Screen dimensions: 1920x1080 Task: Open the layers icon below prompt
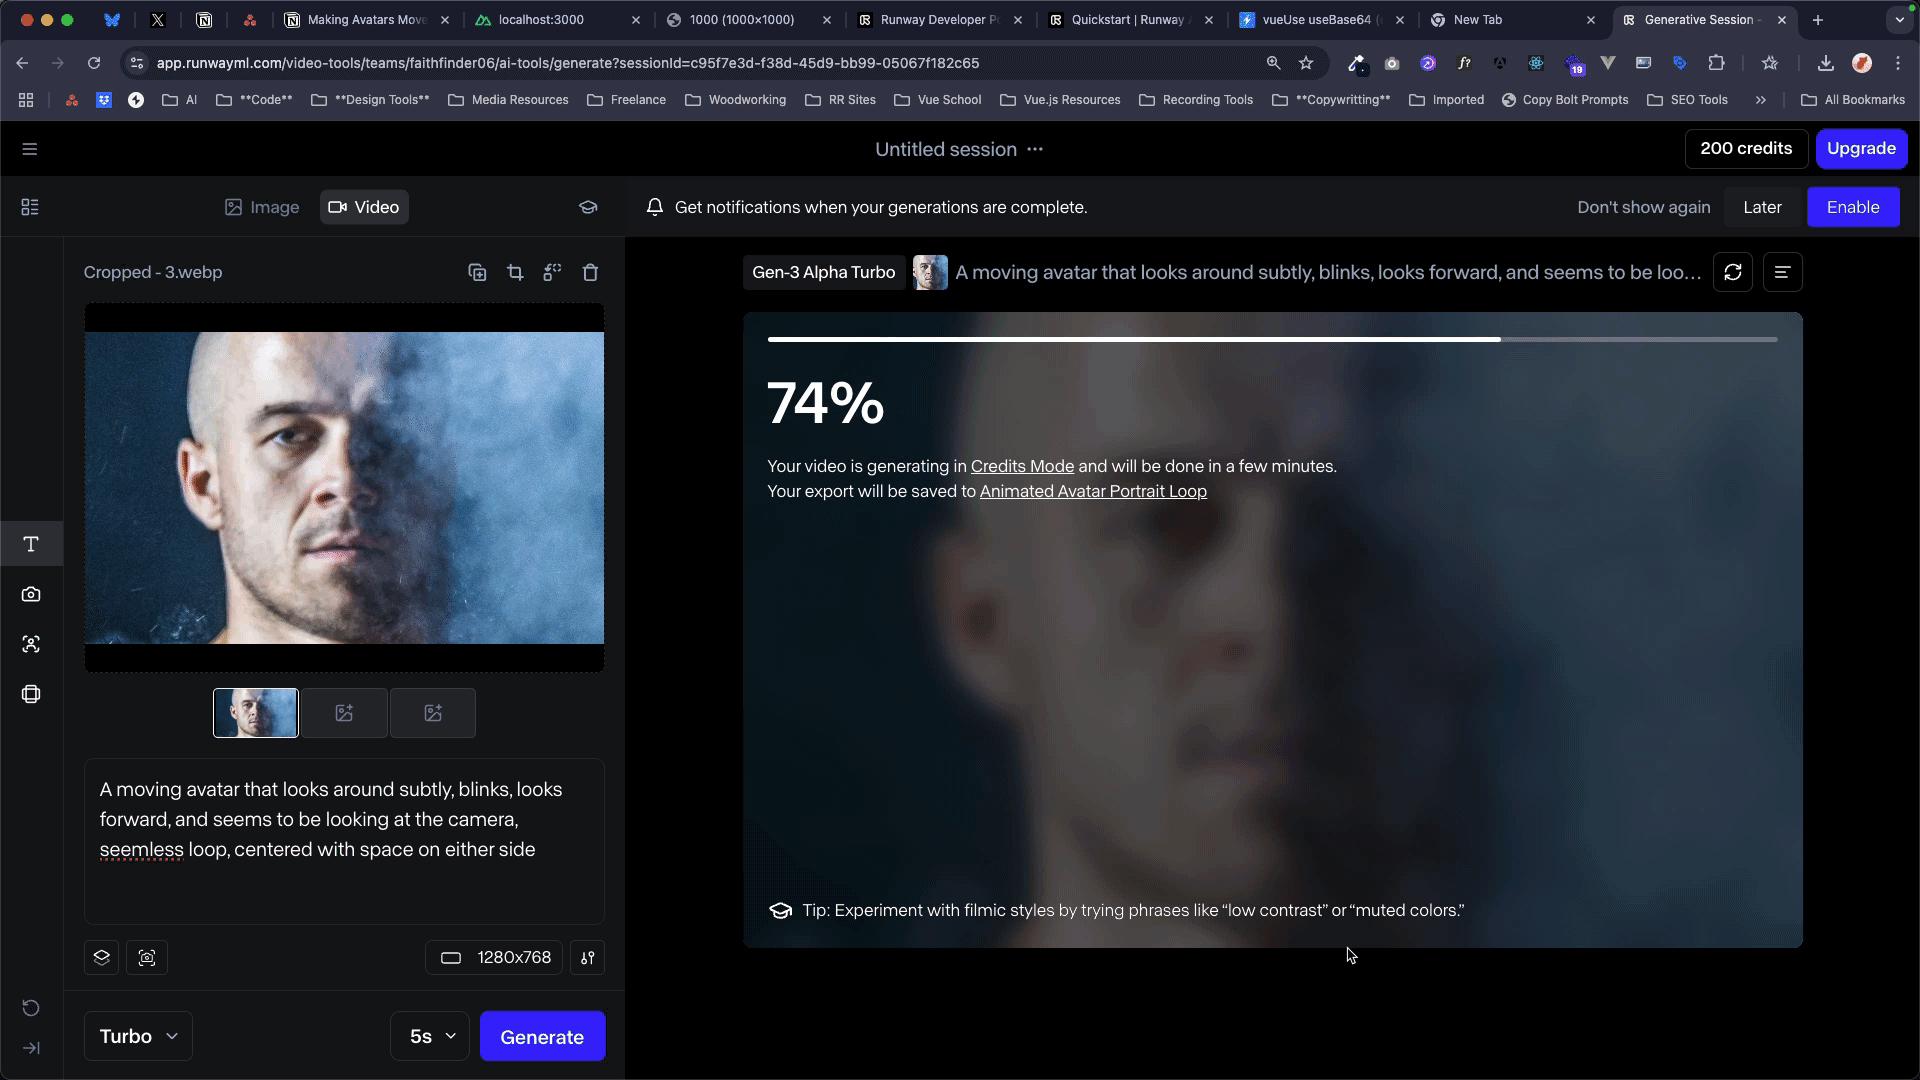point(102,957)
